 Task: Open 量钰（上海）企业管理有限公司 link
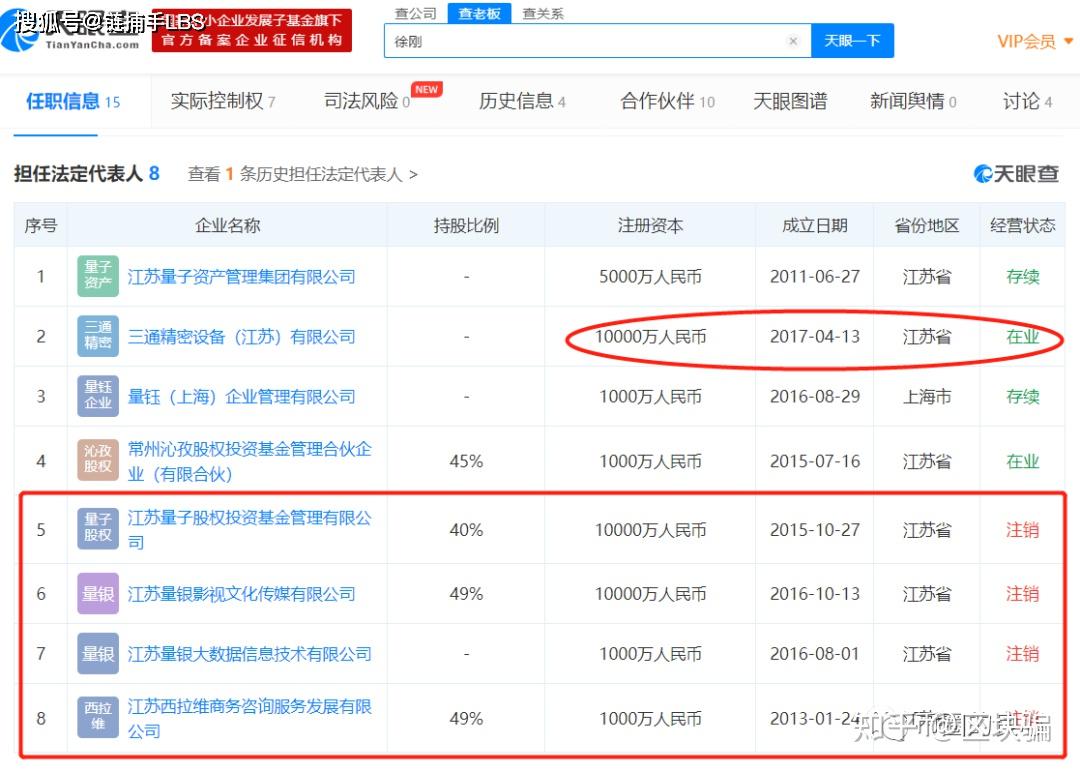[x=241, y=397]
